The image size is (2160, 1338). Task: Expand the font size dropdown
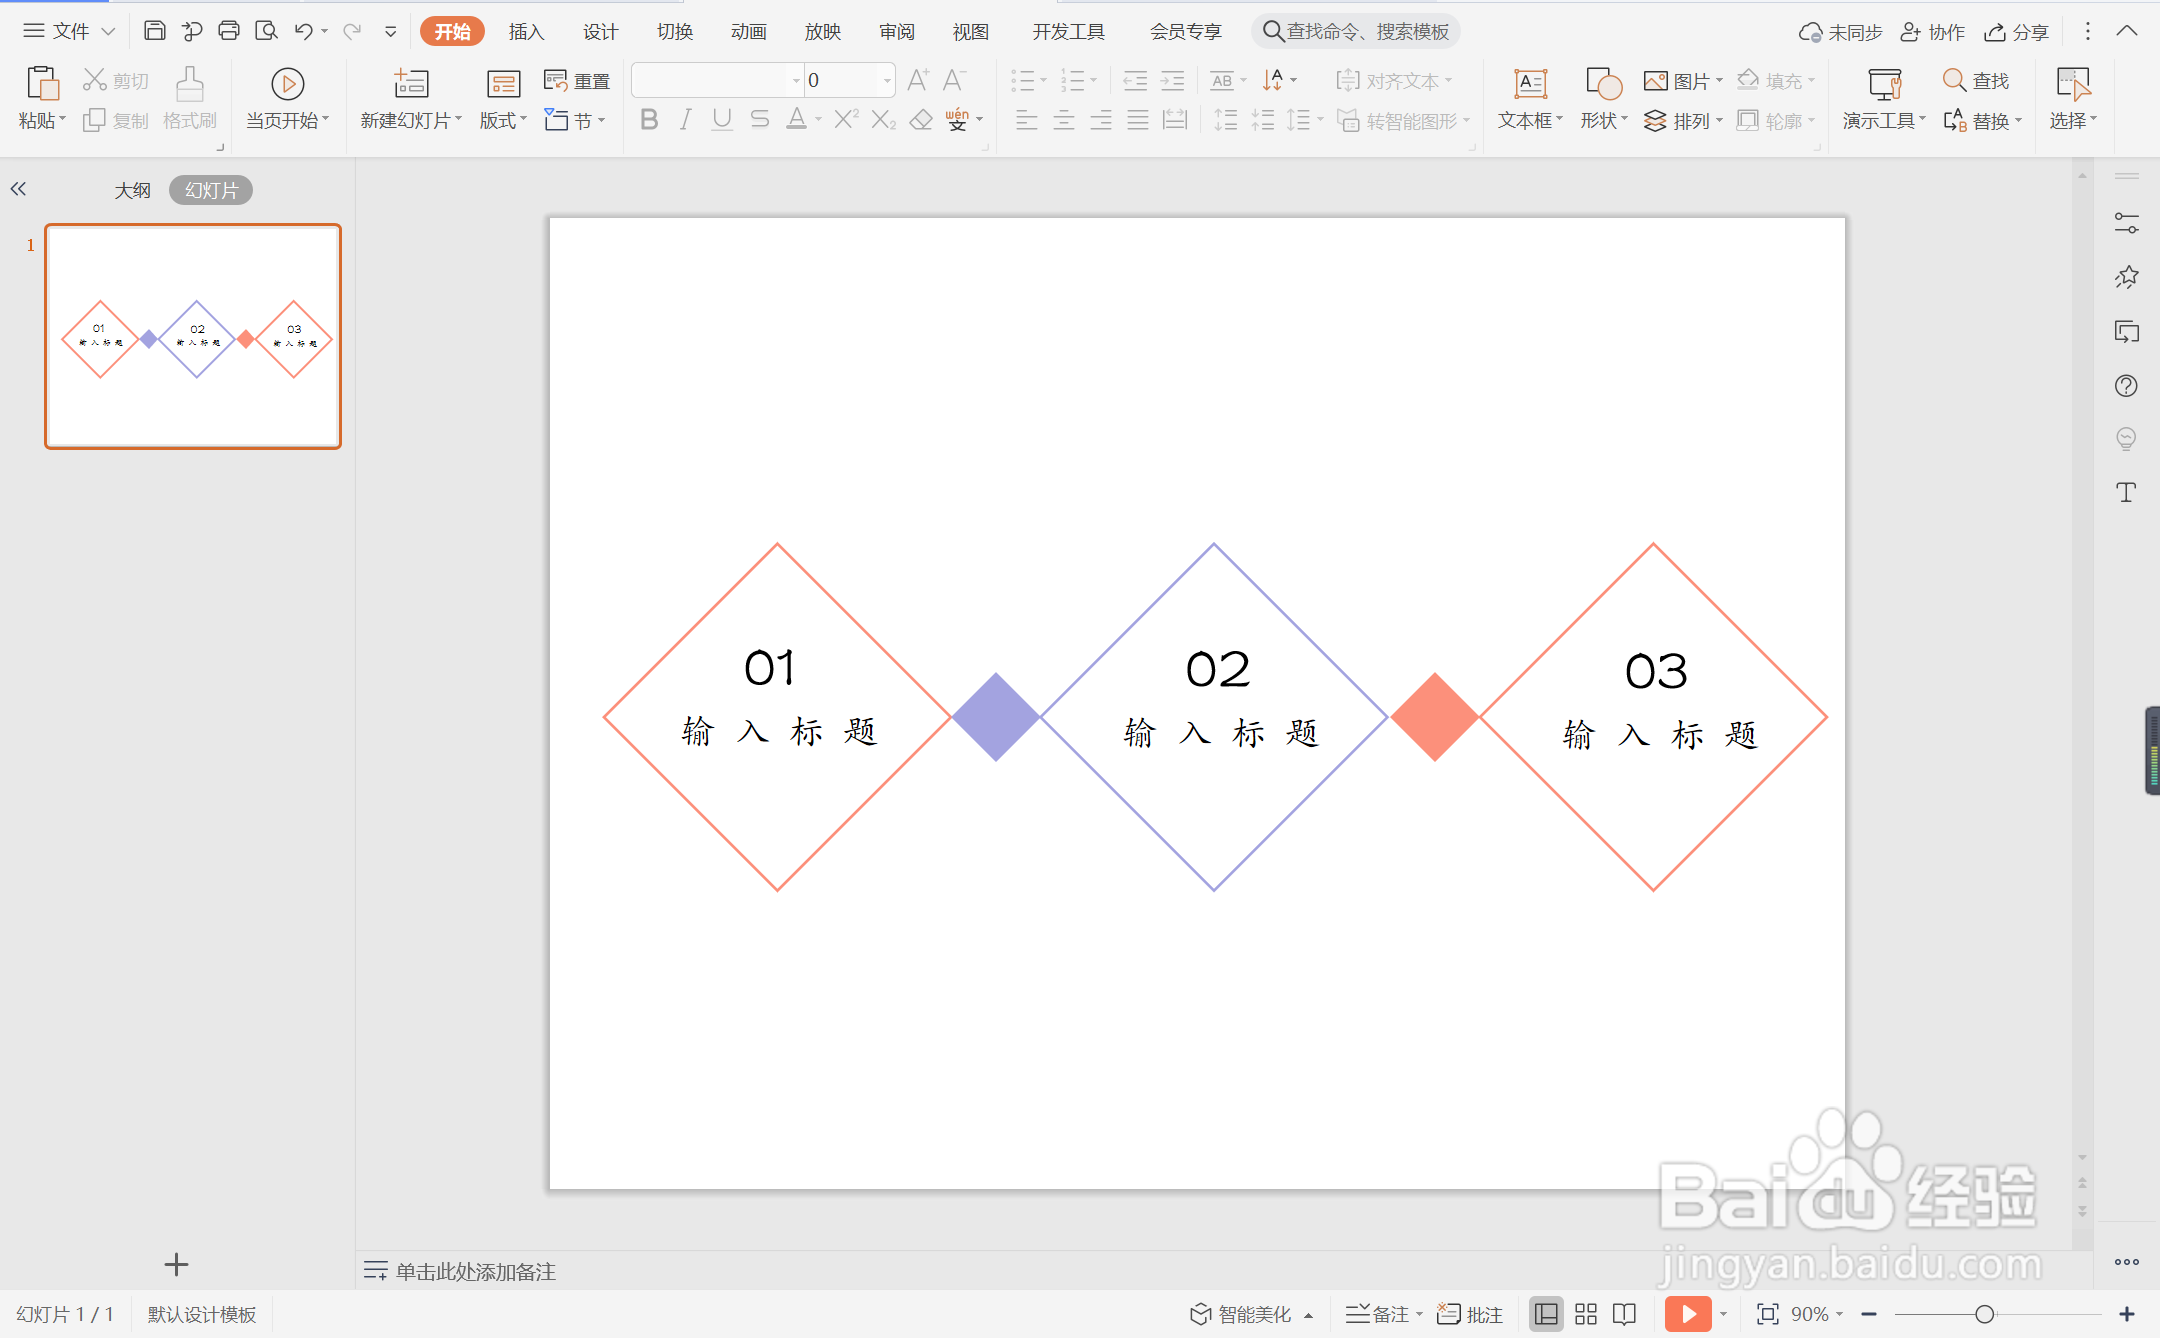coord(886,80)
